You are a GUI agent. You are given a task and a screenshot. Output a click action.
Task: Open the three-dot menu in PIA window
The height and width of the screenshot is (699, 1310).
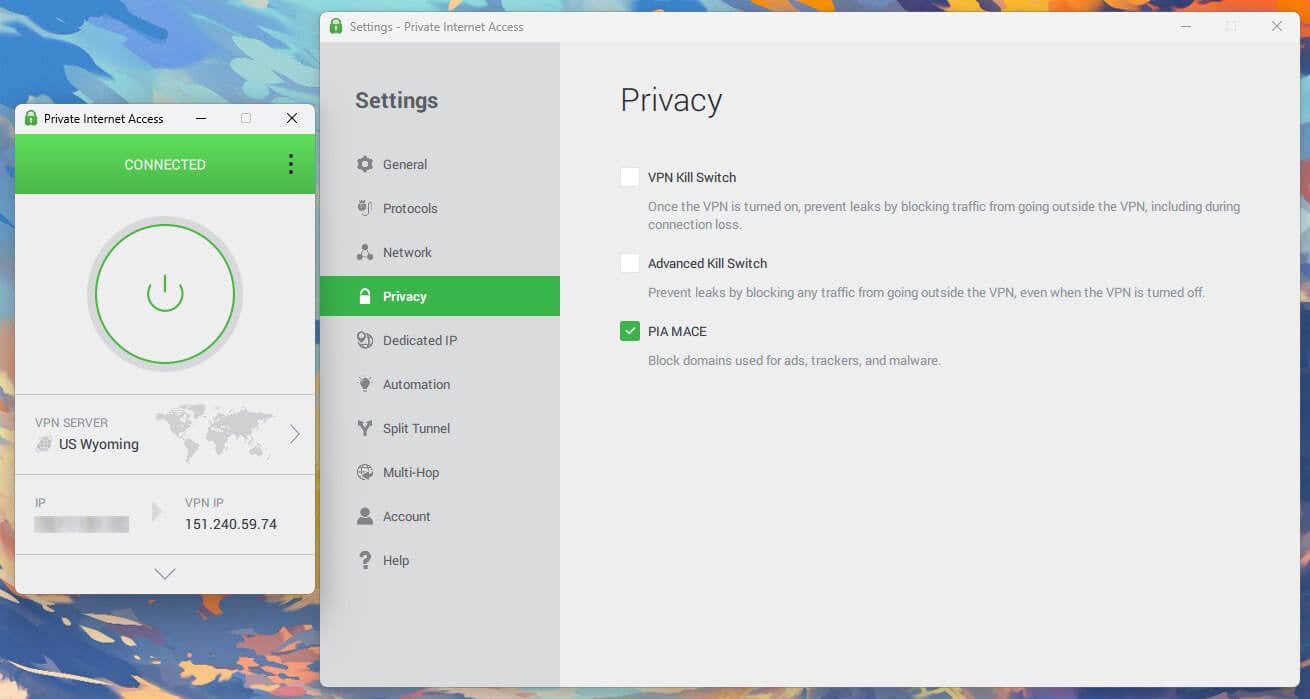(291, 164)
